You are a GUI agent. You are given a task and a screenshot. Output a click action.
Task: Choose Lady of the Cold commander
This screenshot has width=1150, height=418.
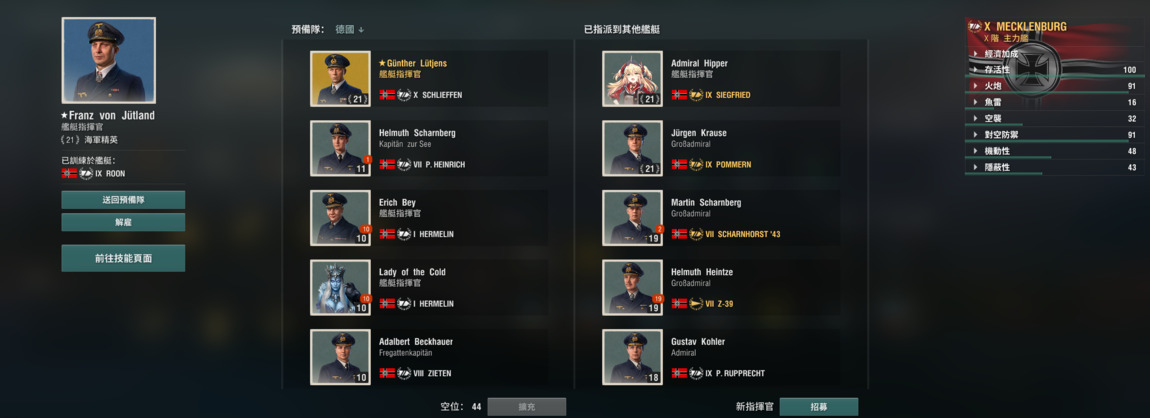click(x=340, y=287)
